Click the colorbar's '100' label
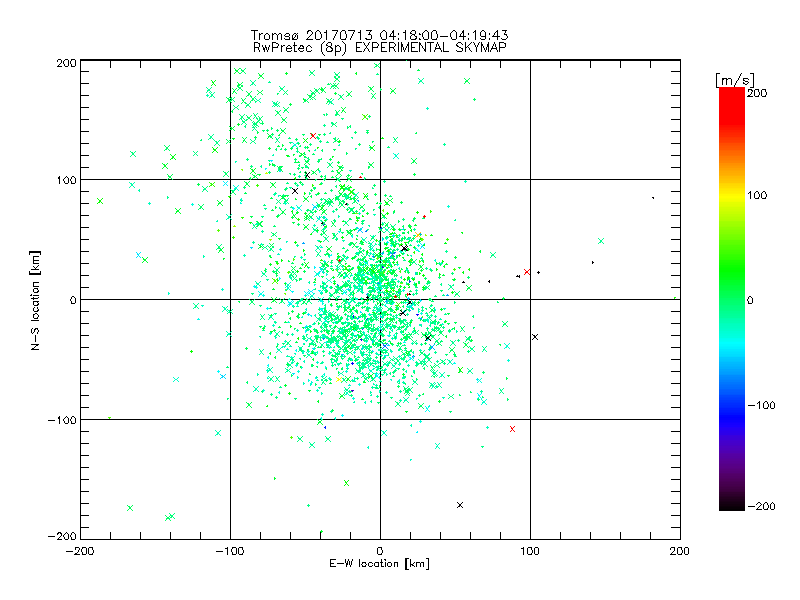800x600 pixels. pos(757,195)
